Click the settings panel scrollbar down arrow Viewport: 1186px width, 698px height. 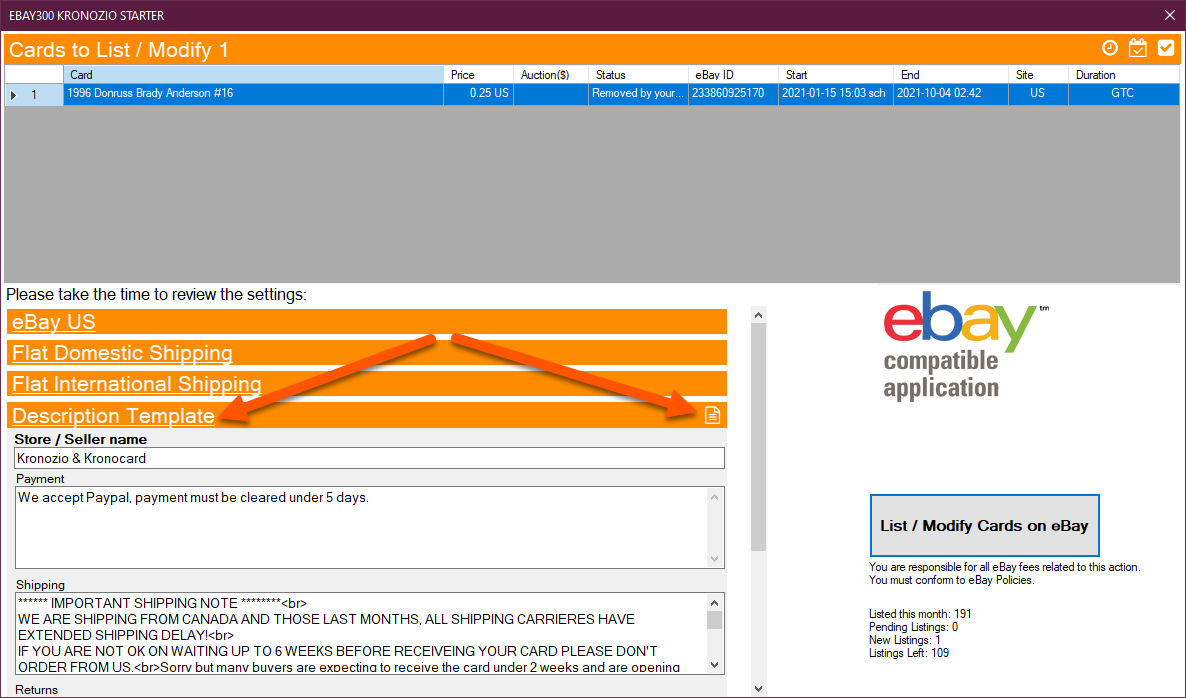[x=759, y=689]
